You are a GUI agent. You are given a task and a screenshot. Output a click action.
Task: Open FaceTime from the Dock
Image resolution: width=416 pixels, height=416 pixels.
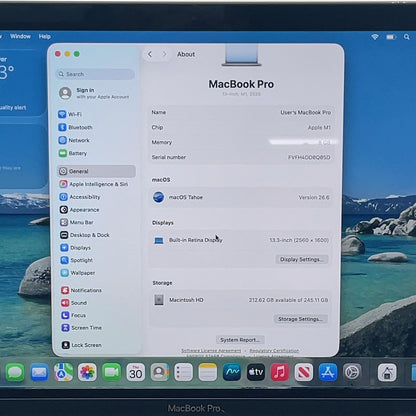pyautogui.click(x=112, y=372)
